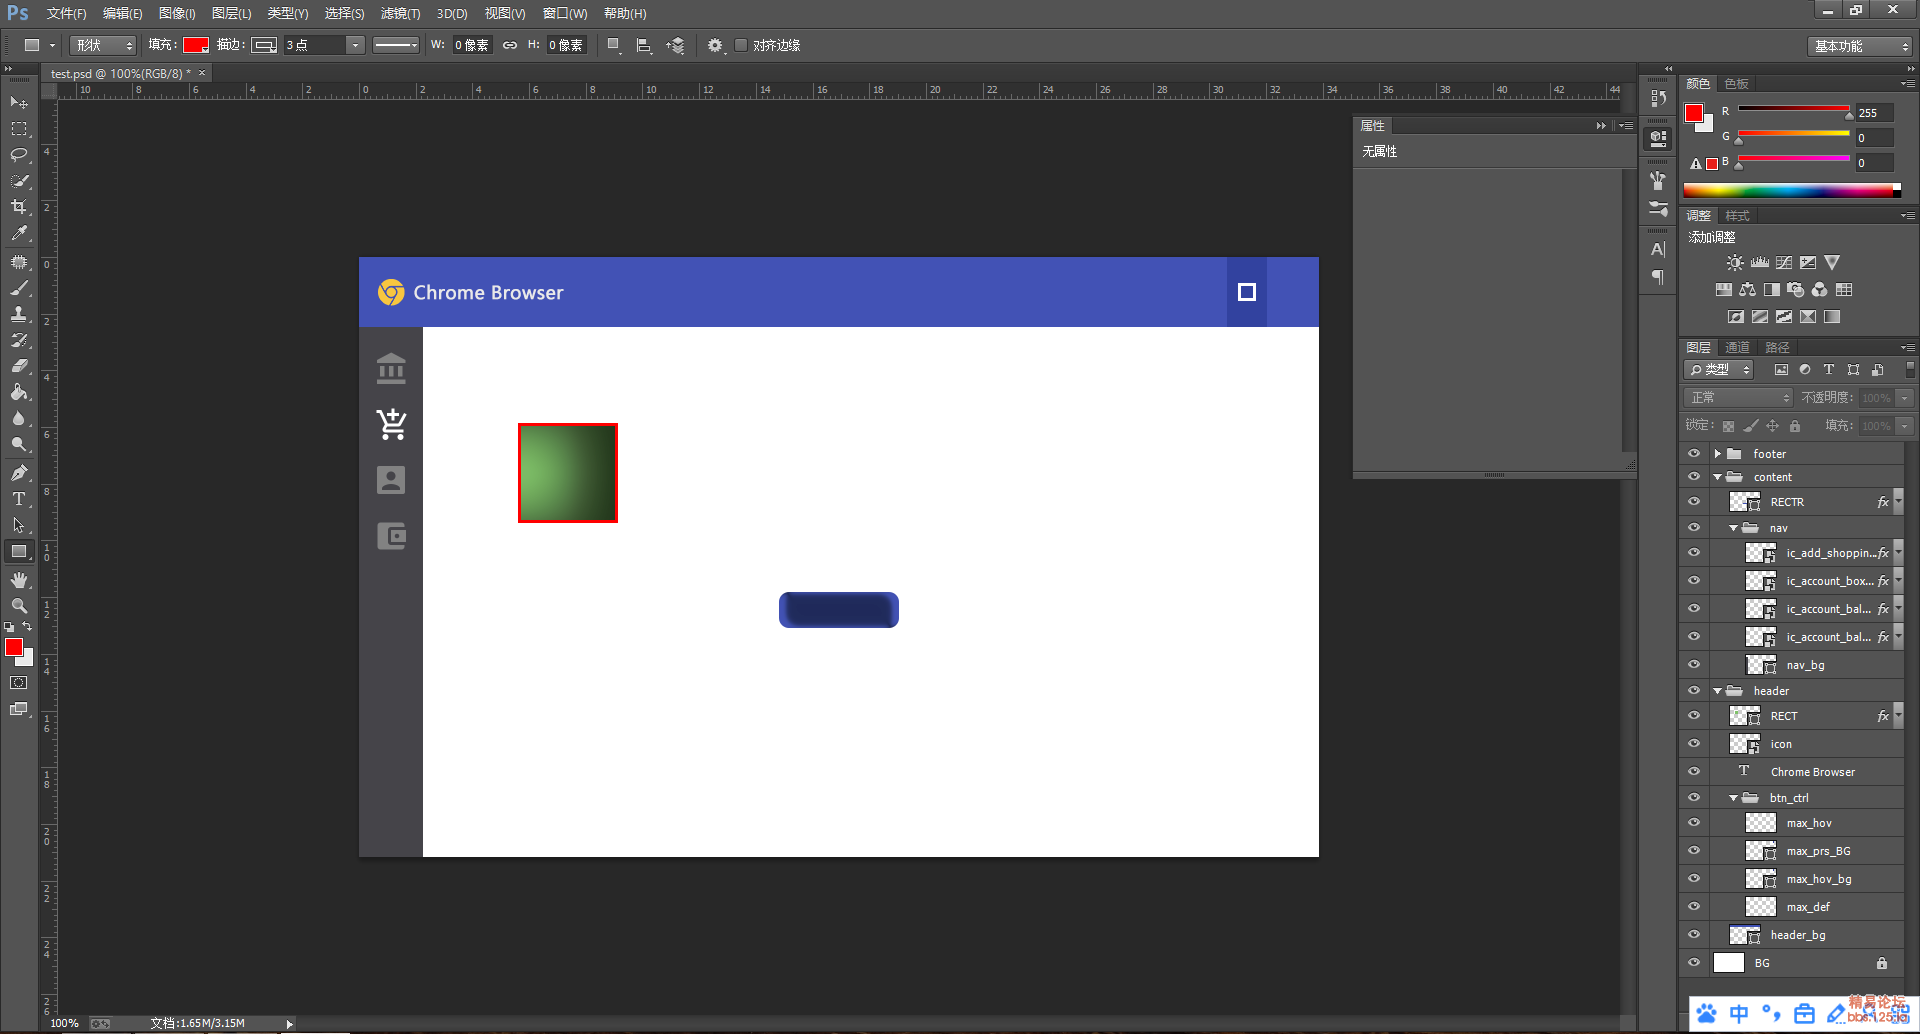This screenshot has width=1920, height=1034.
Task: Select the Eyedropper tool
Action: (19, 234)
